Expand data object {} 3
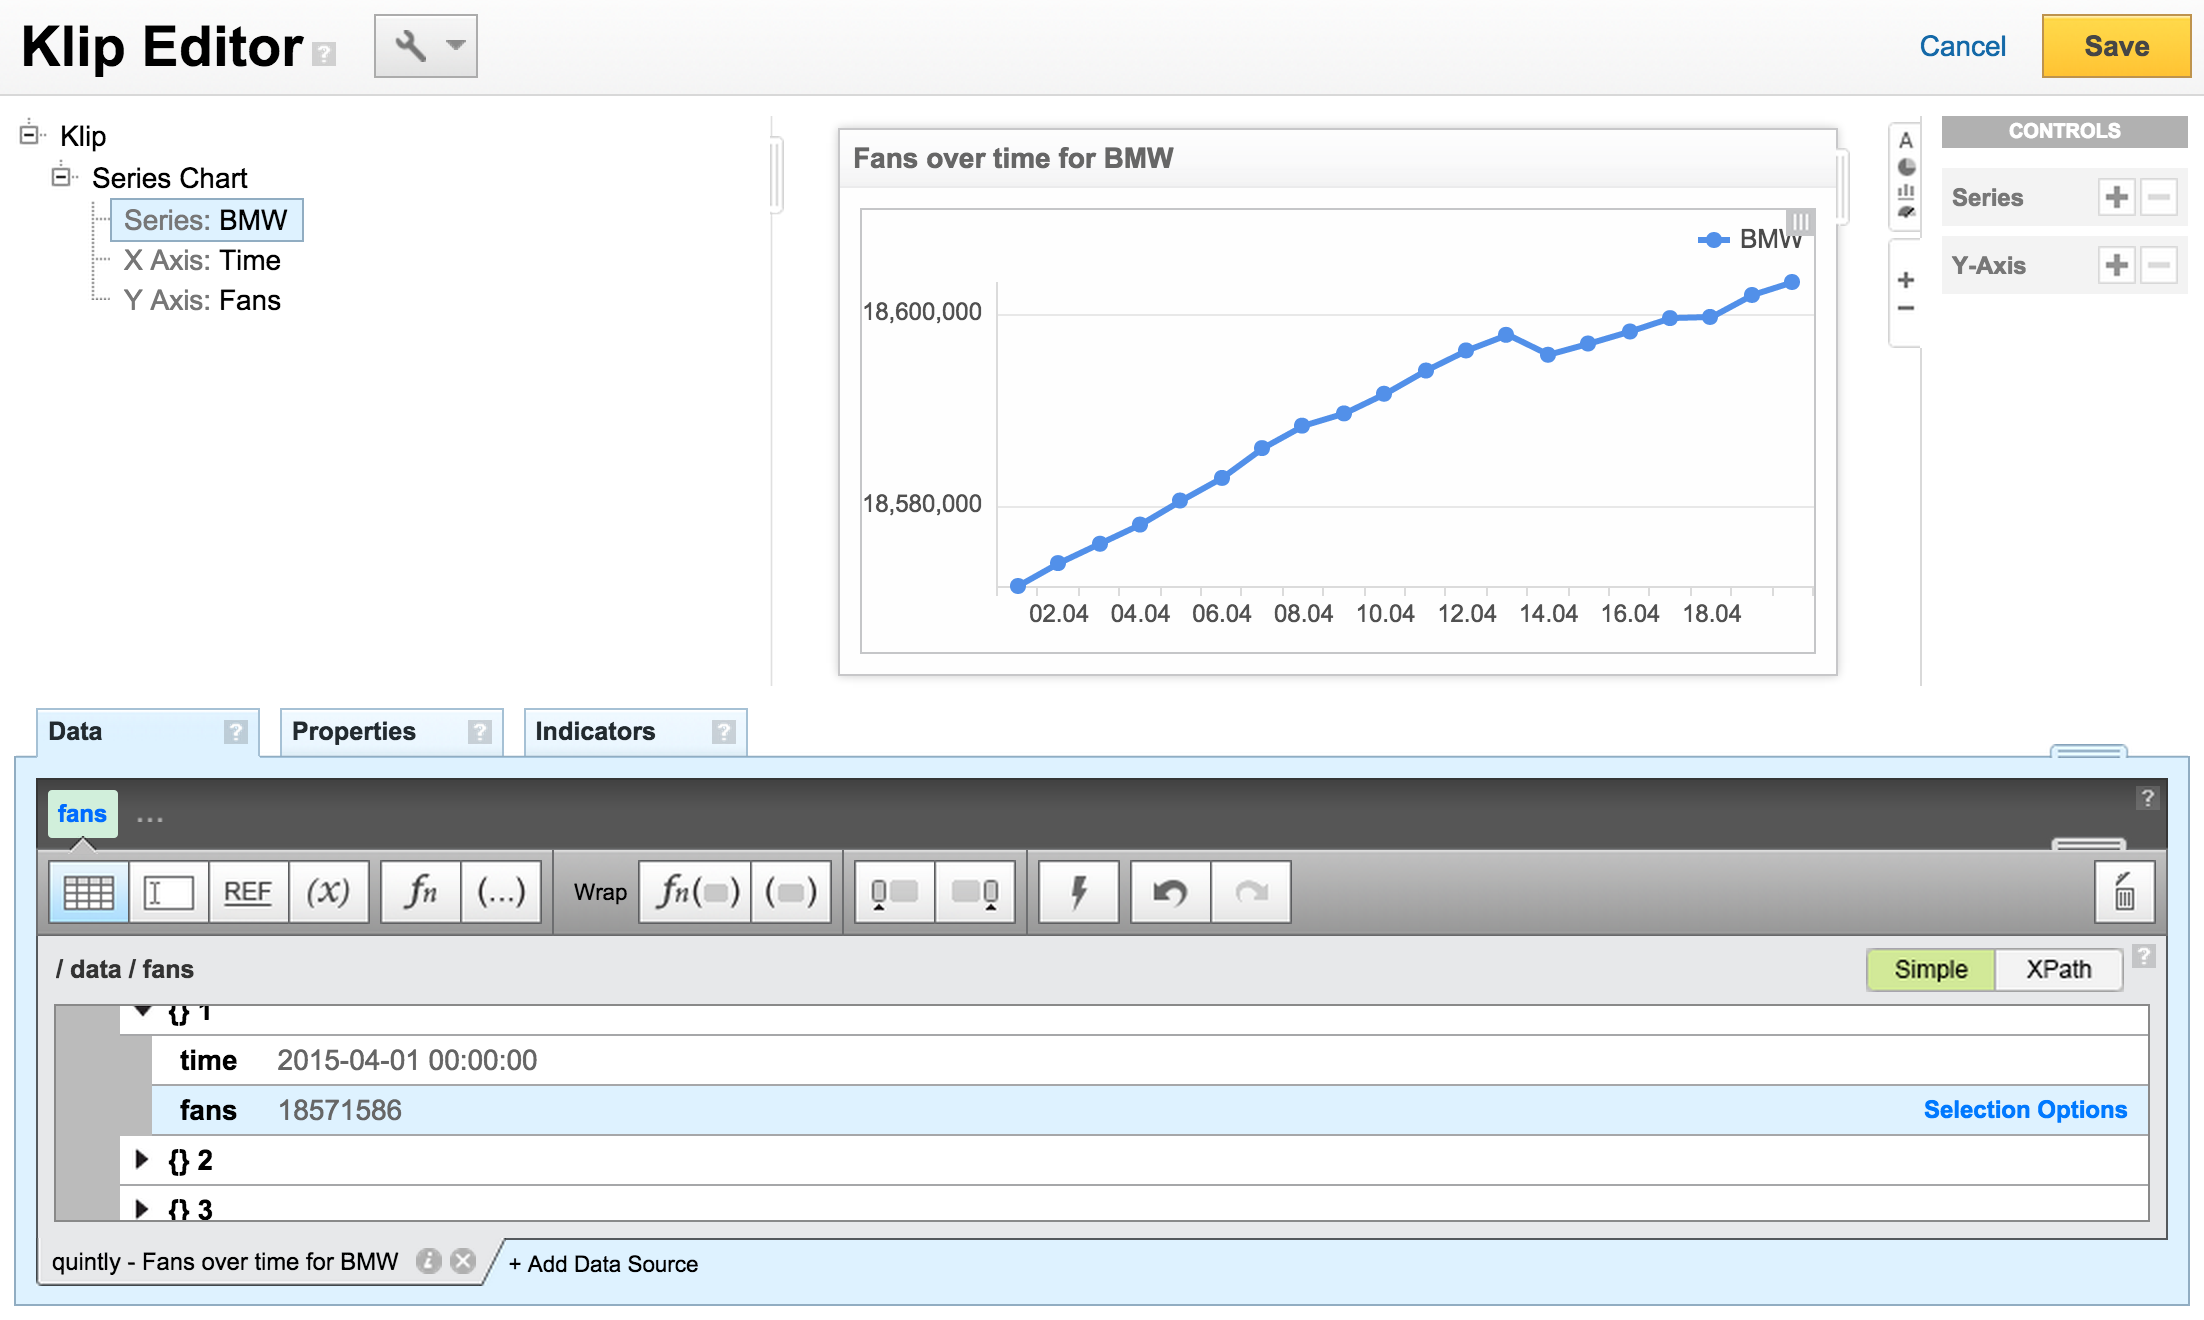Viewport: 2204px width, 1320px height. (142, 1208)
